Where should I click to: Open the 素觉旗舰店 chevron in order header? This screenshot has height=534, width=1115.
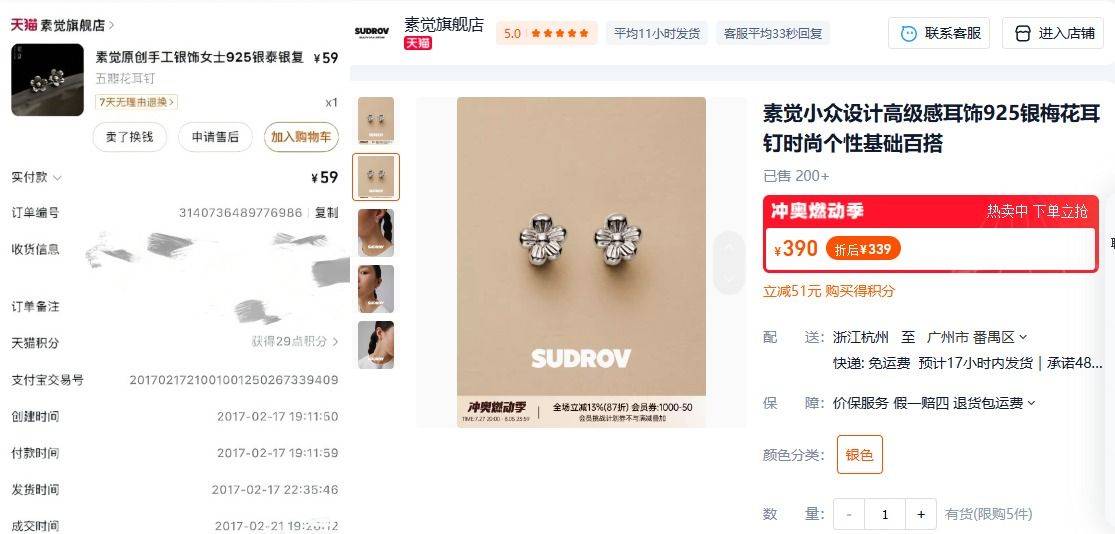pos(112,26)
